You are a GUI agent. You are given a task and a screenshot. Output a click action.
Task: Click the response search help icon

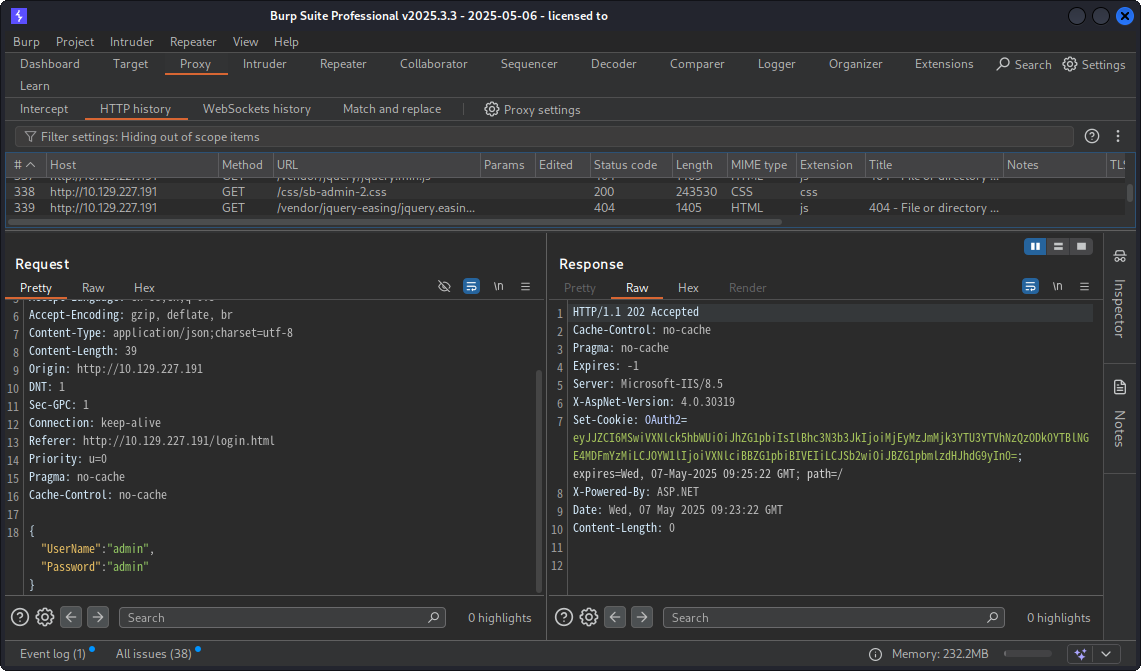(564, 617)
